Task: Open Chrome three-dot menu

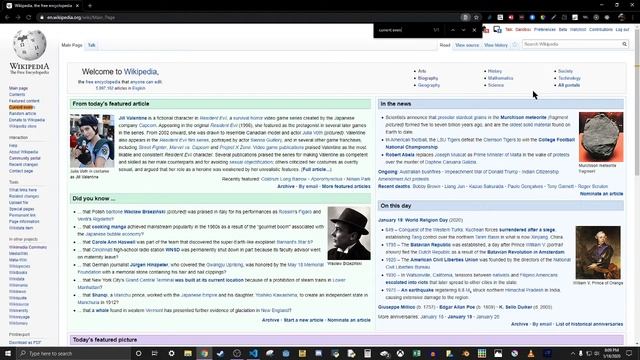Action: pos(633,18)
